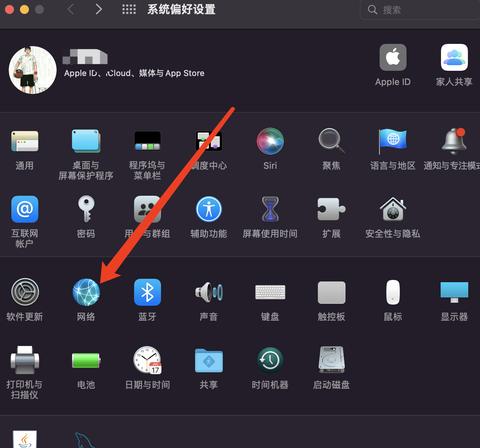Open the Java preference pane icon
The height and width of the screenshot is (448, 480).
25,439
